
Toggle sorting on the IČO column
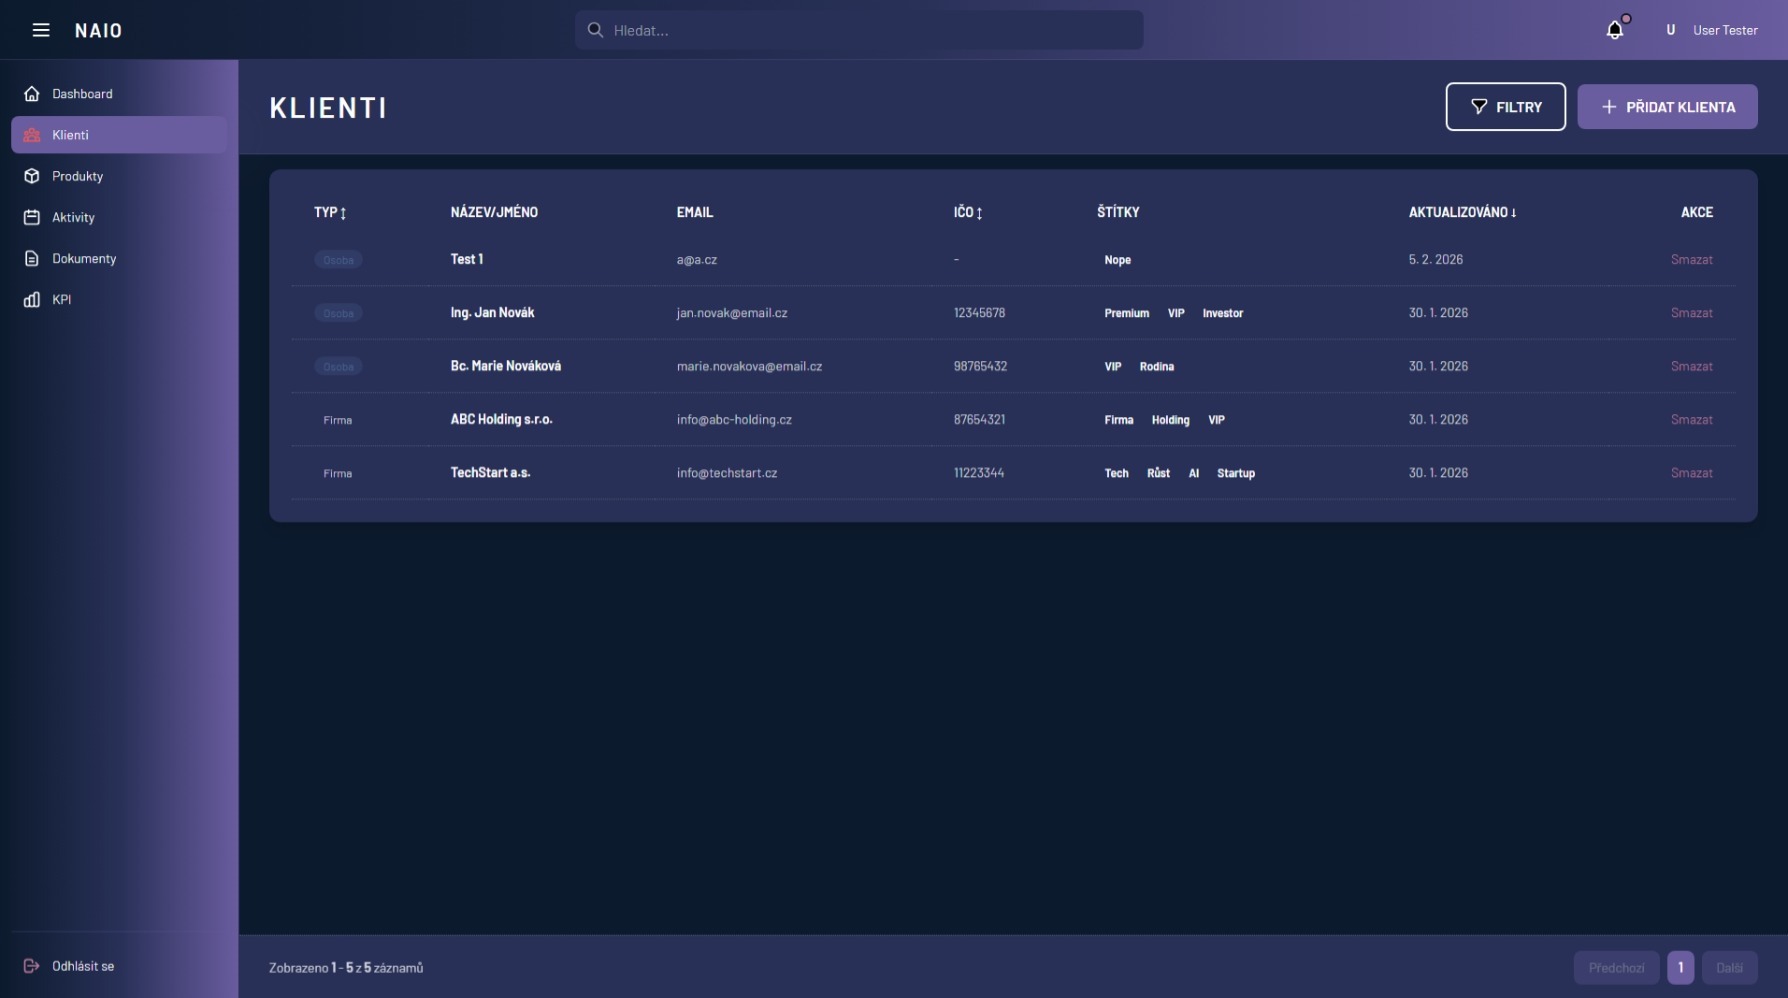(x=968, y=213)
